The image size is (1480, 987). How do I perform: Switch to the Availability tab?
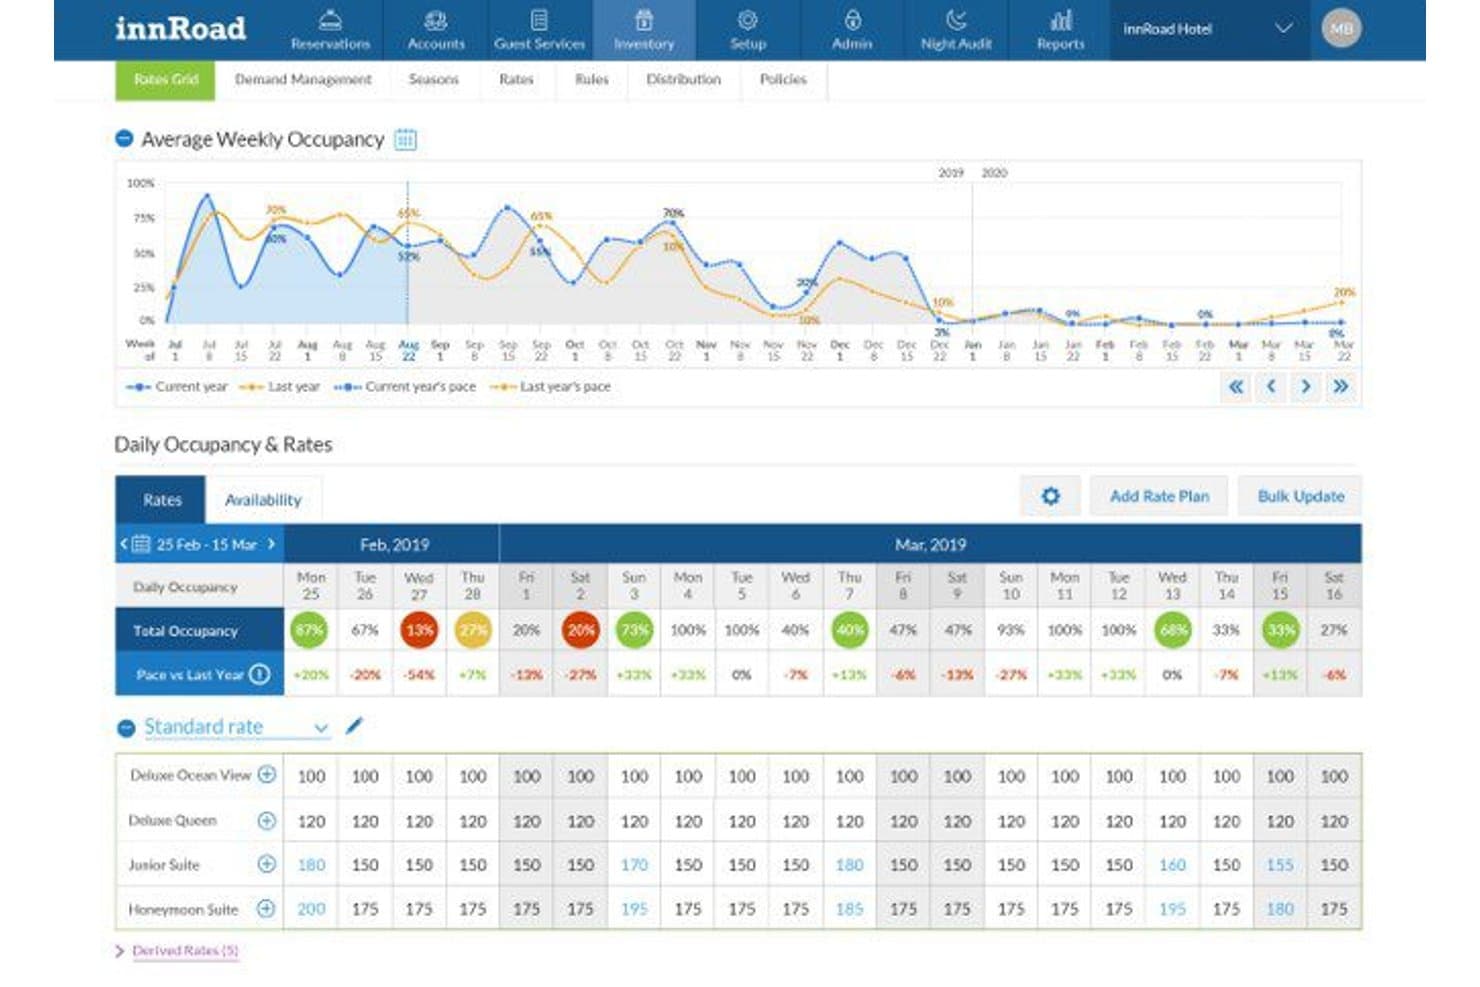pos(263,499)
